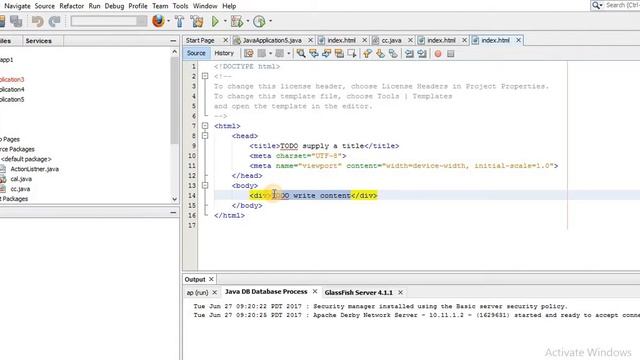
Task: Close the cc.java editor tab
Action: (x=410, y=40)
